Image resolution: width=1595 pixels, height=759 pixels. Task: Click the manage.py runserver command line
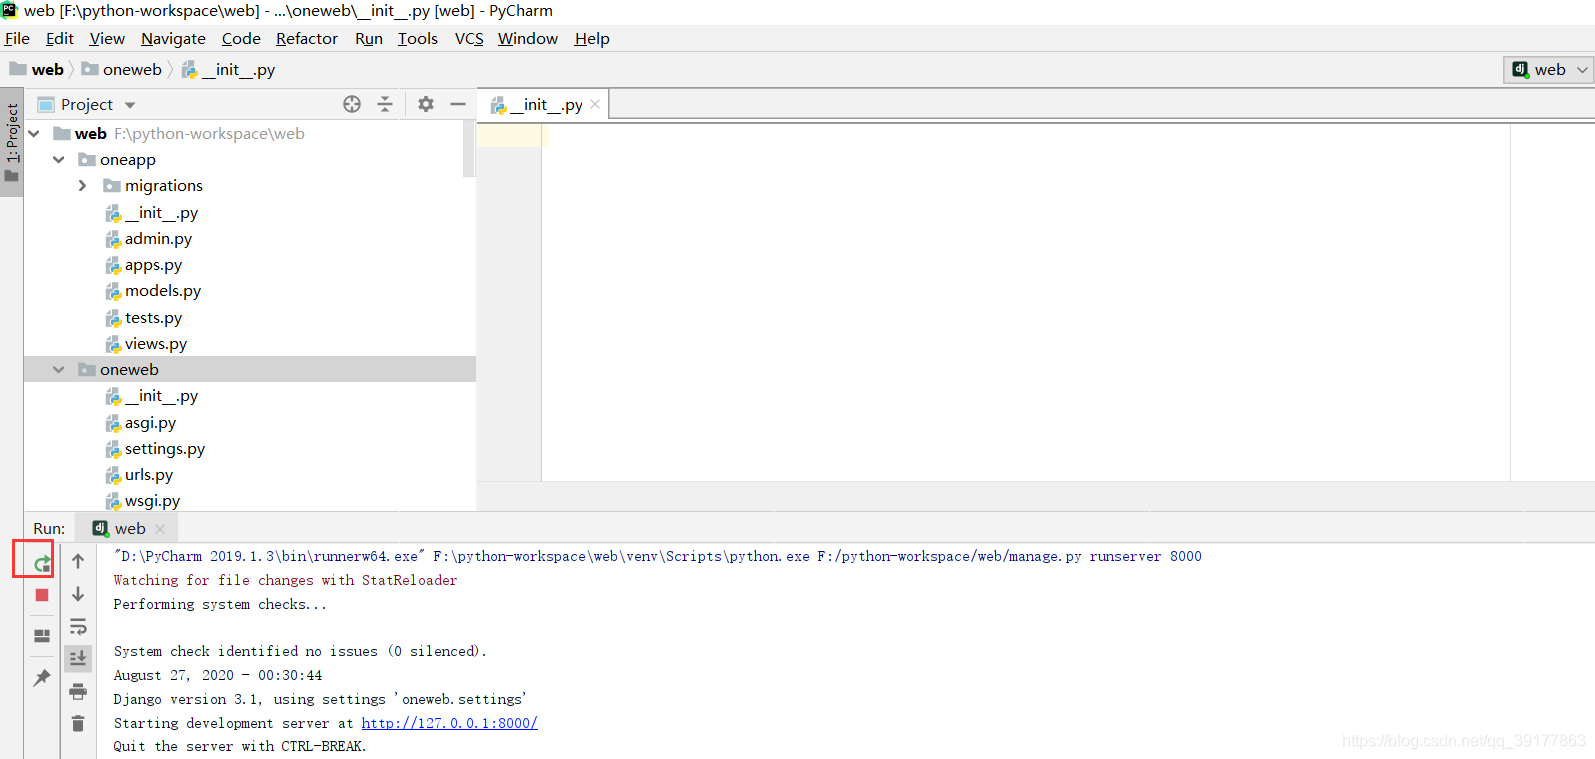click(x=657, y=556)
